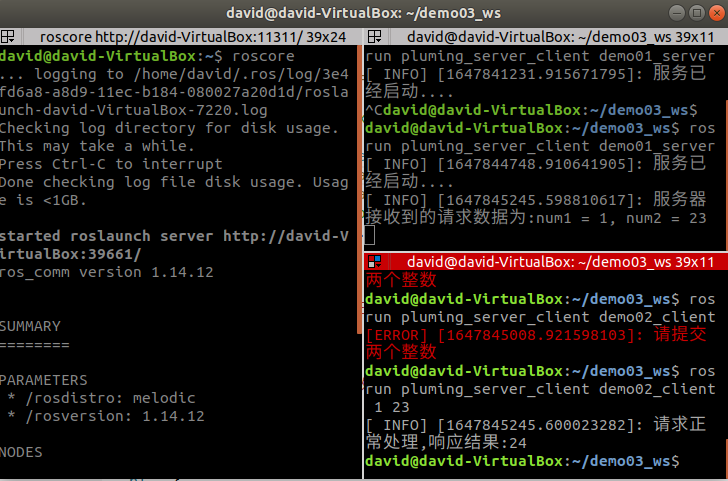Minimize the terminal window
This screenshot has width=728, height=481.
(x=677, y=13)
